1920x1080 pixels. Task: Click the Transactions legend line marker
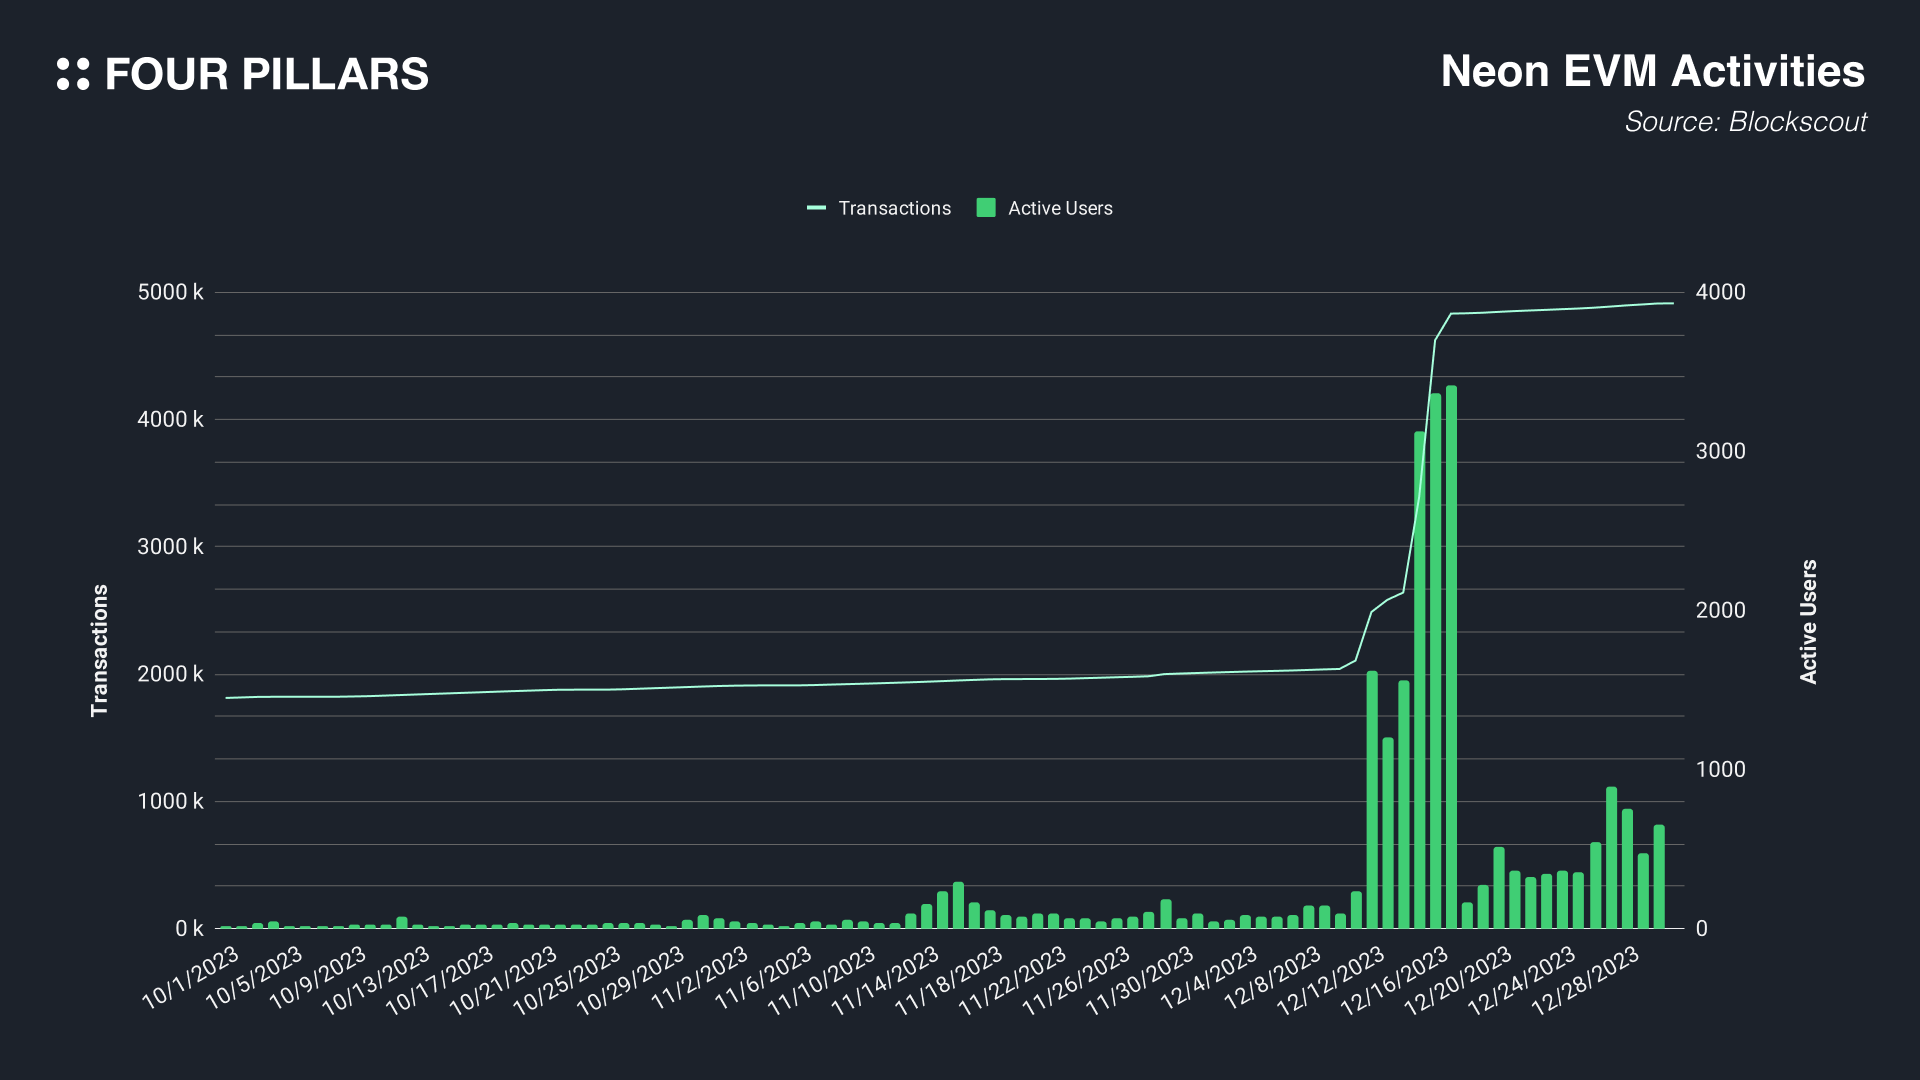coord(816,208)
